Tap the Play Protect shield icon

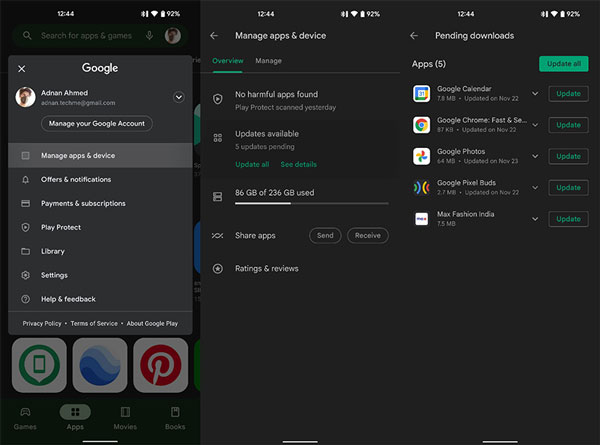pyautogui.click(x=218, y=99)
